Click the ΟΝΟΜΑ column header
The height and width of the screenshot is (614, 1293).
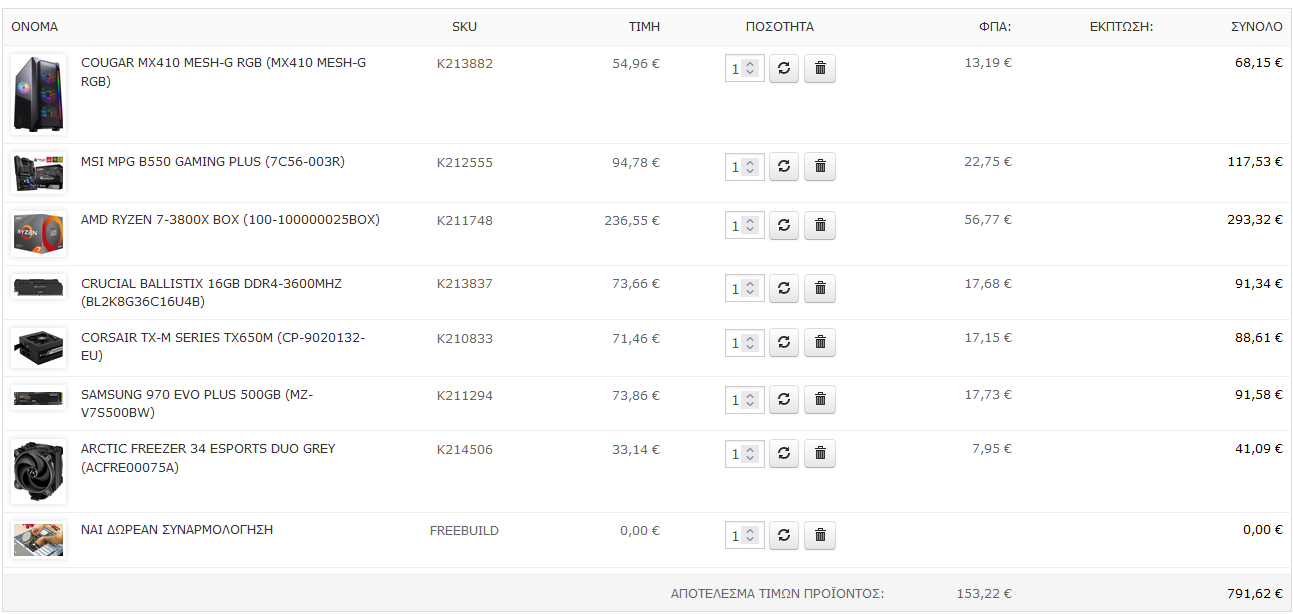[35, 27]
